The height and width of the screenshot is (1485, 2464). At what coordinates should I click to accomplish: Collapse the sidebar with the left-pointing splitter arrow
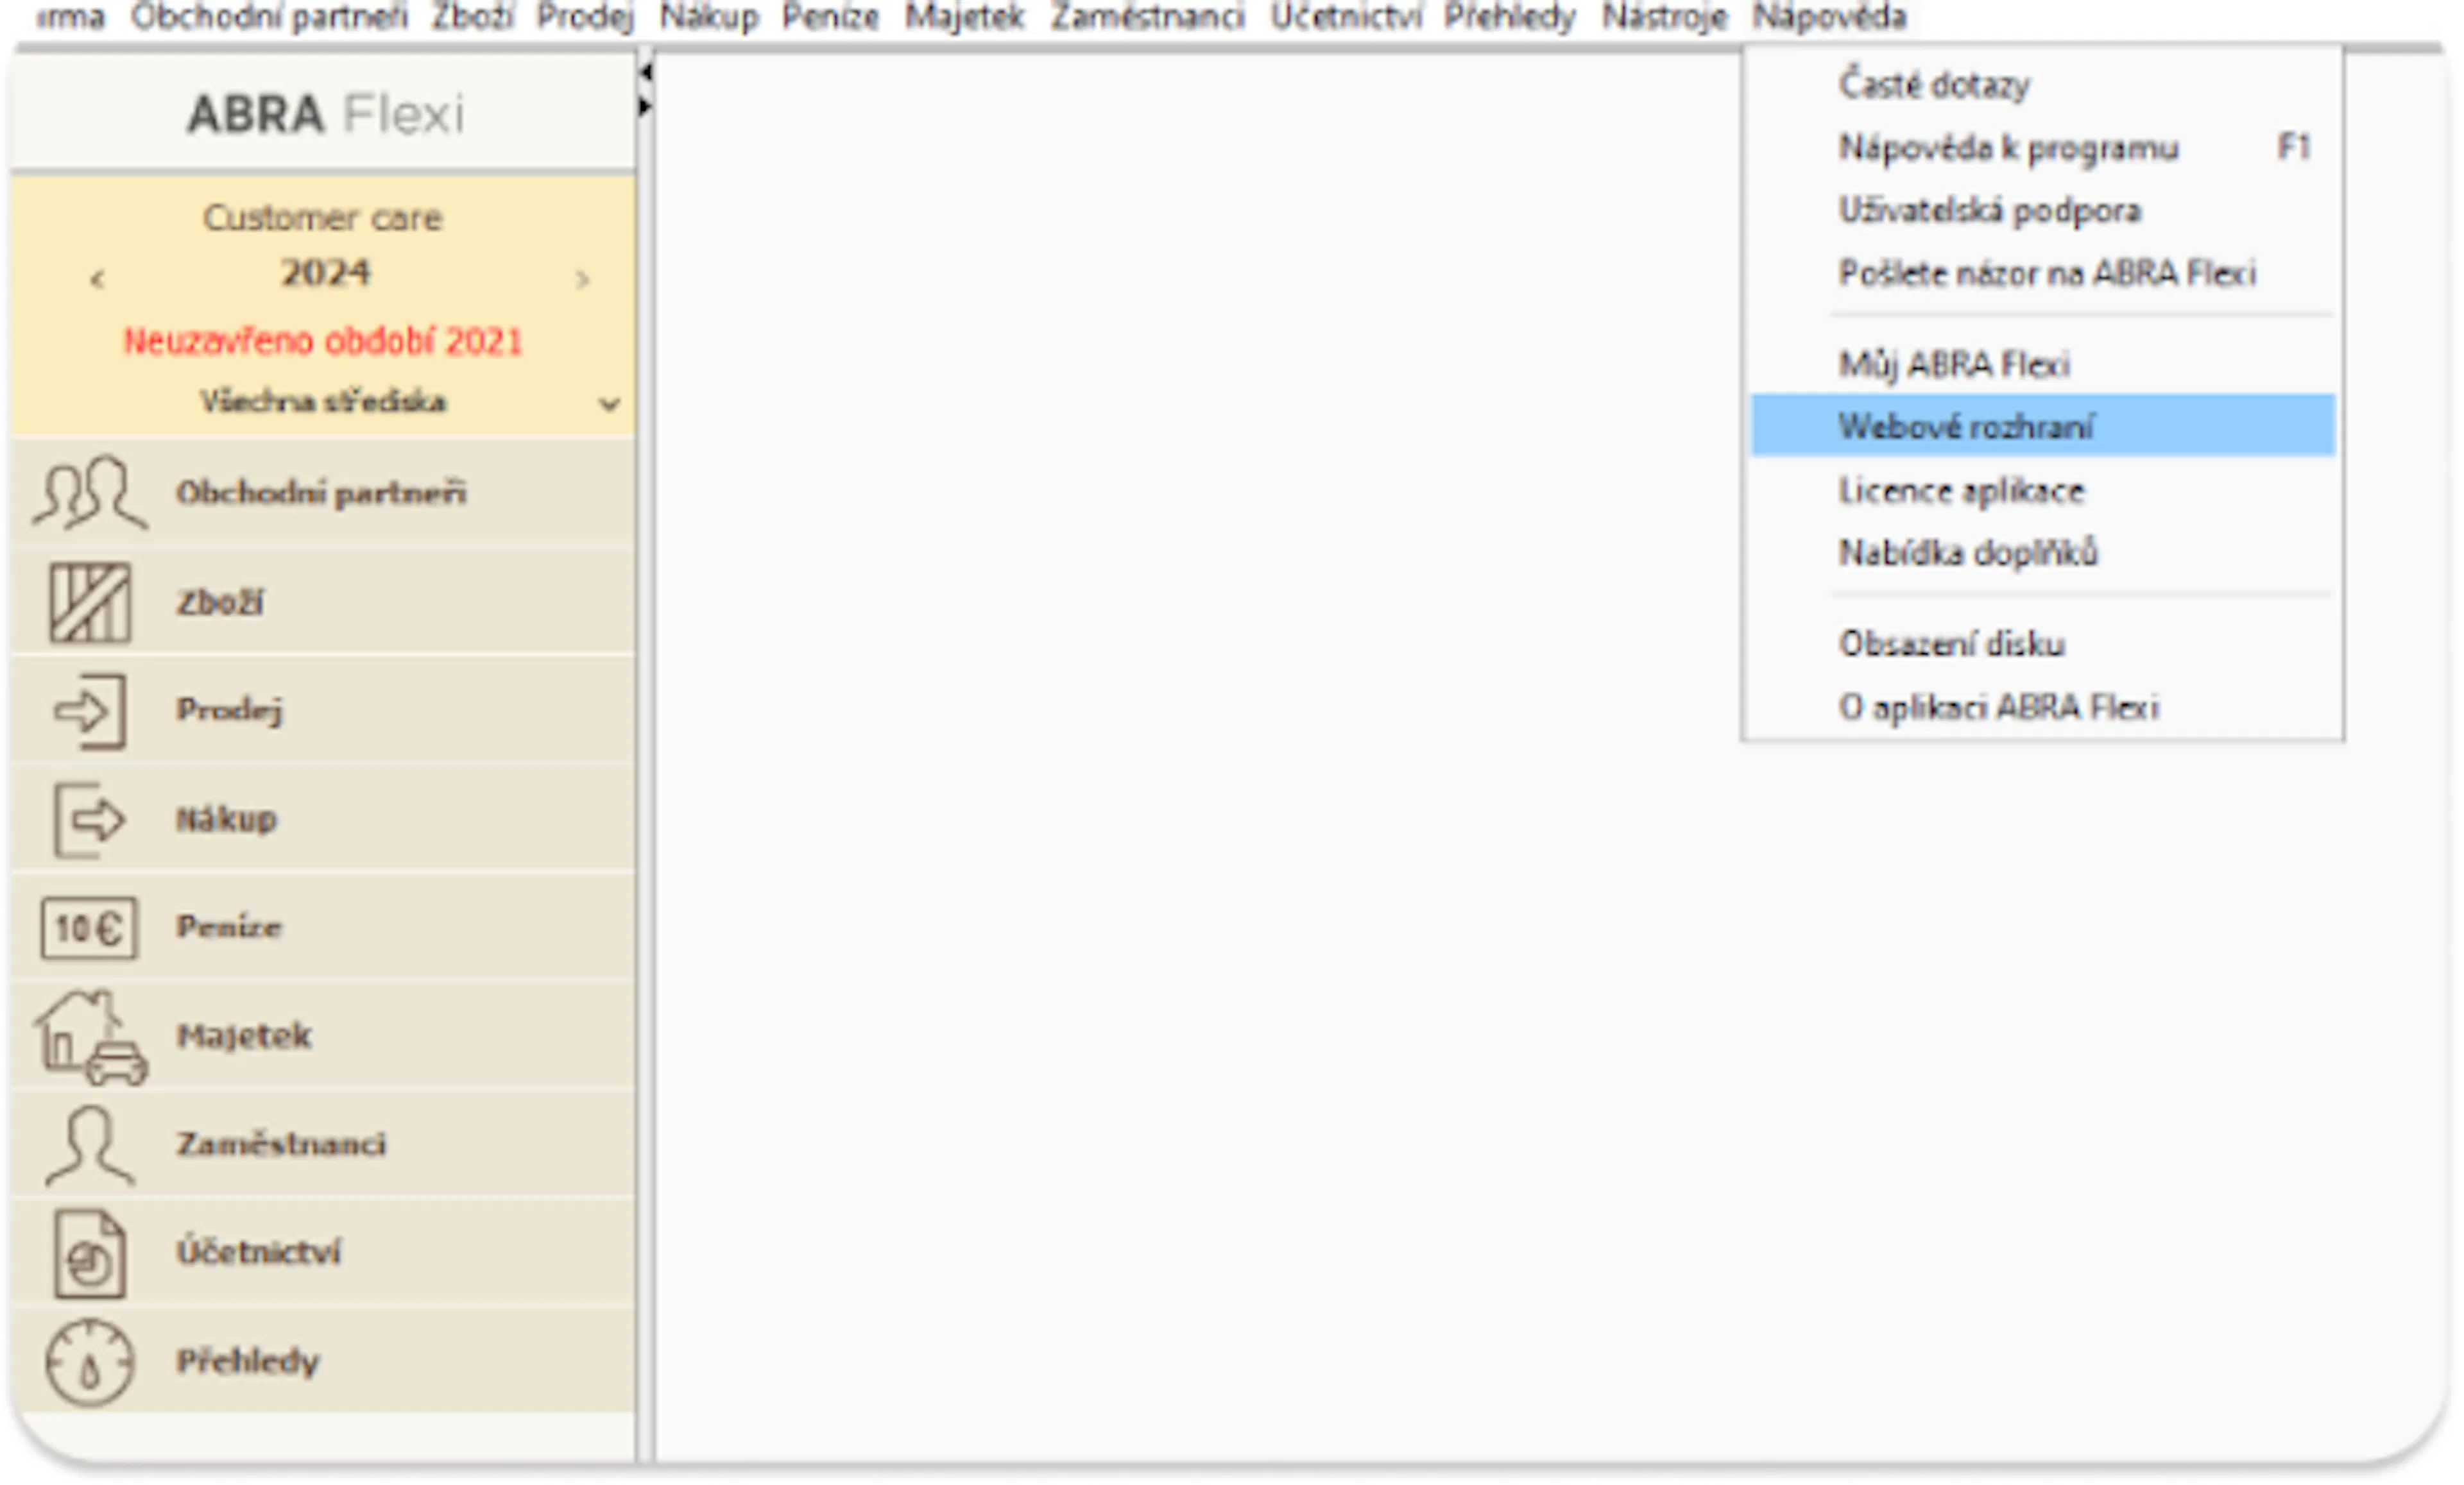tap(646, 73)
